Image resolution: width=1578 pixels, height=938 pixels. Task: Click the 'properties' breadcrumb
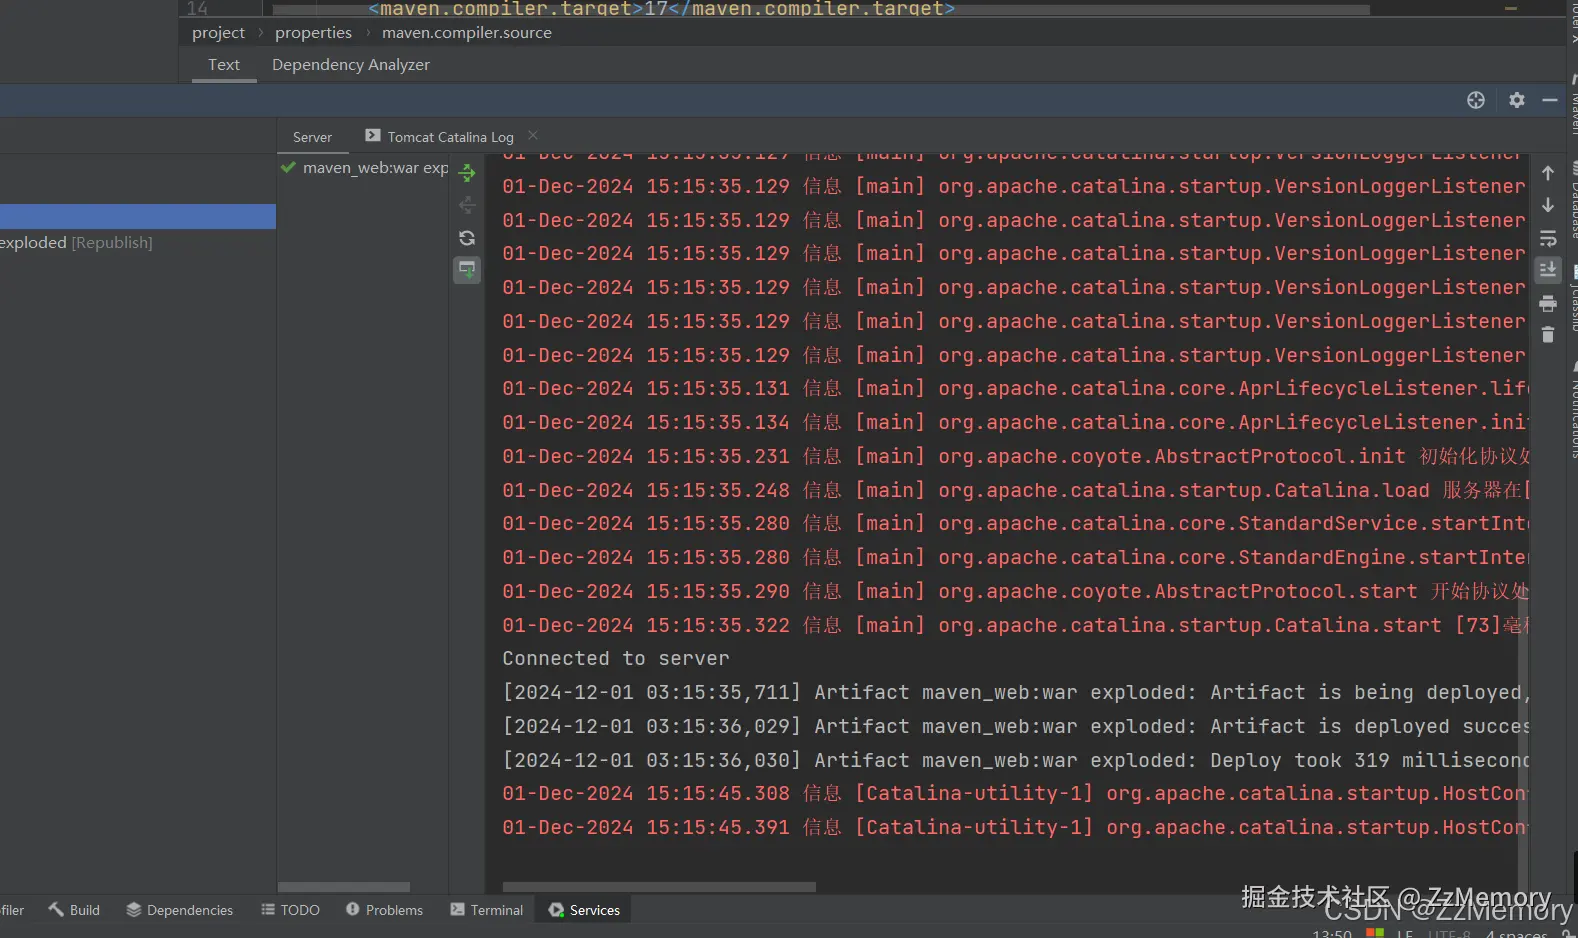[x=313, y=33]
